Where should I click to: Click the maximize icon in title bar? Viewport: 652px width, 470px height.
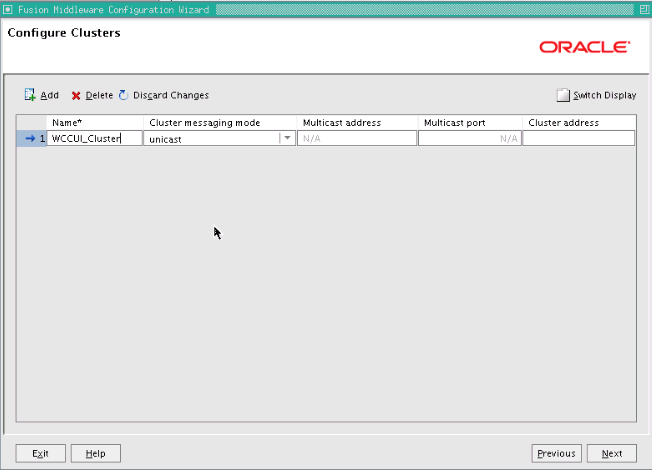(x=644, y=10)
